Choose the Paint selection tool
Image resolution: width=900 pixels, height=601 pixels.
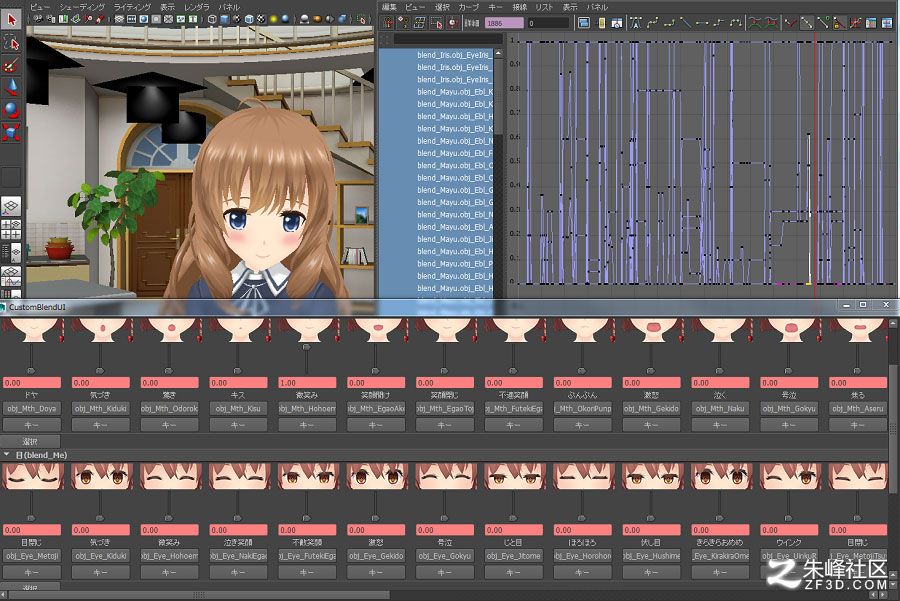(x=11, y=64)
